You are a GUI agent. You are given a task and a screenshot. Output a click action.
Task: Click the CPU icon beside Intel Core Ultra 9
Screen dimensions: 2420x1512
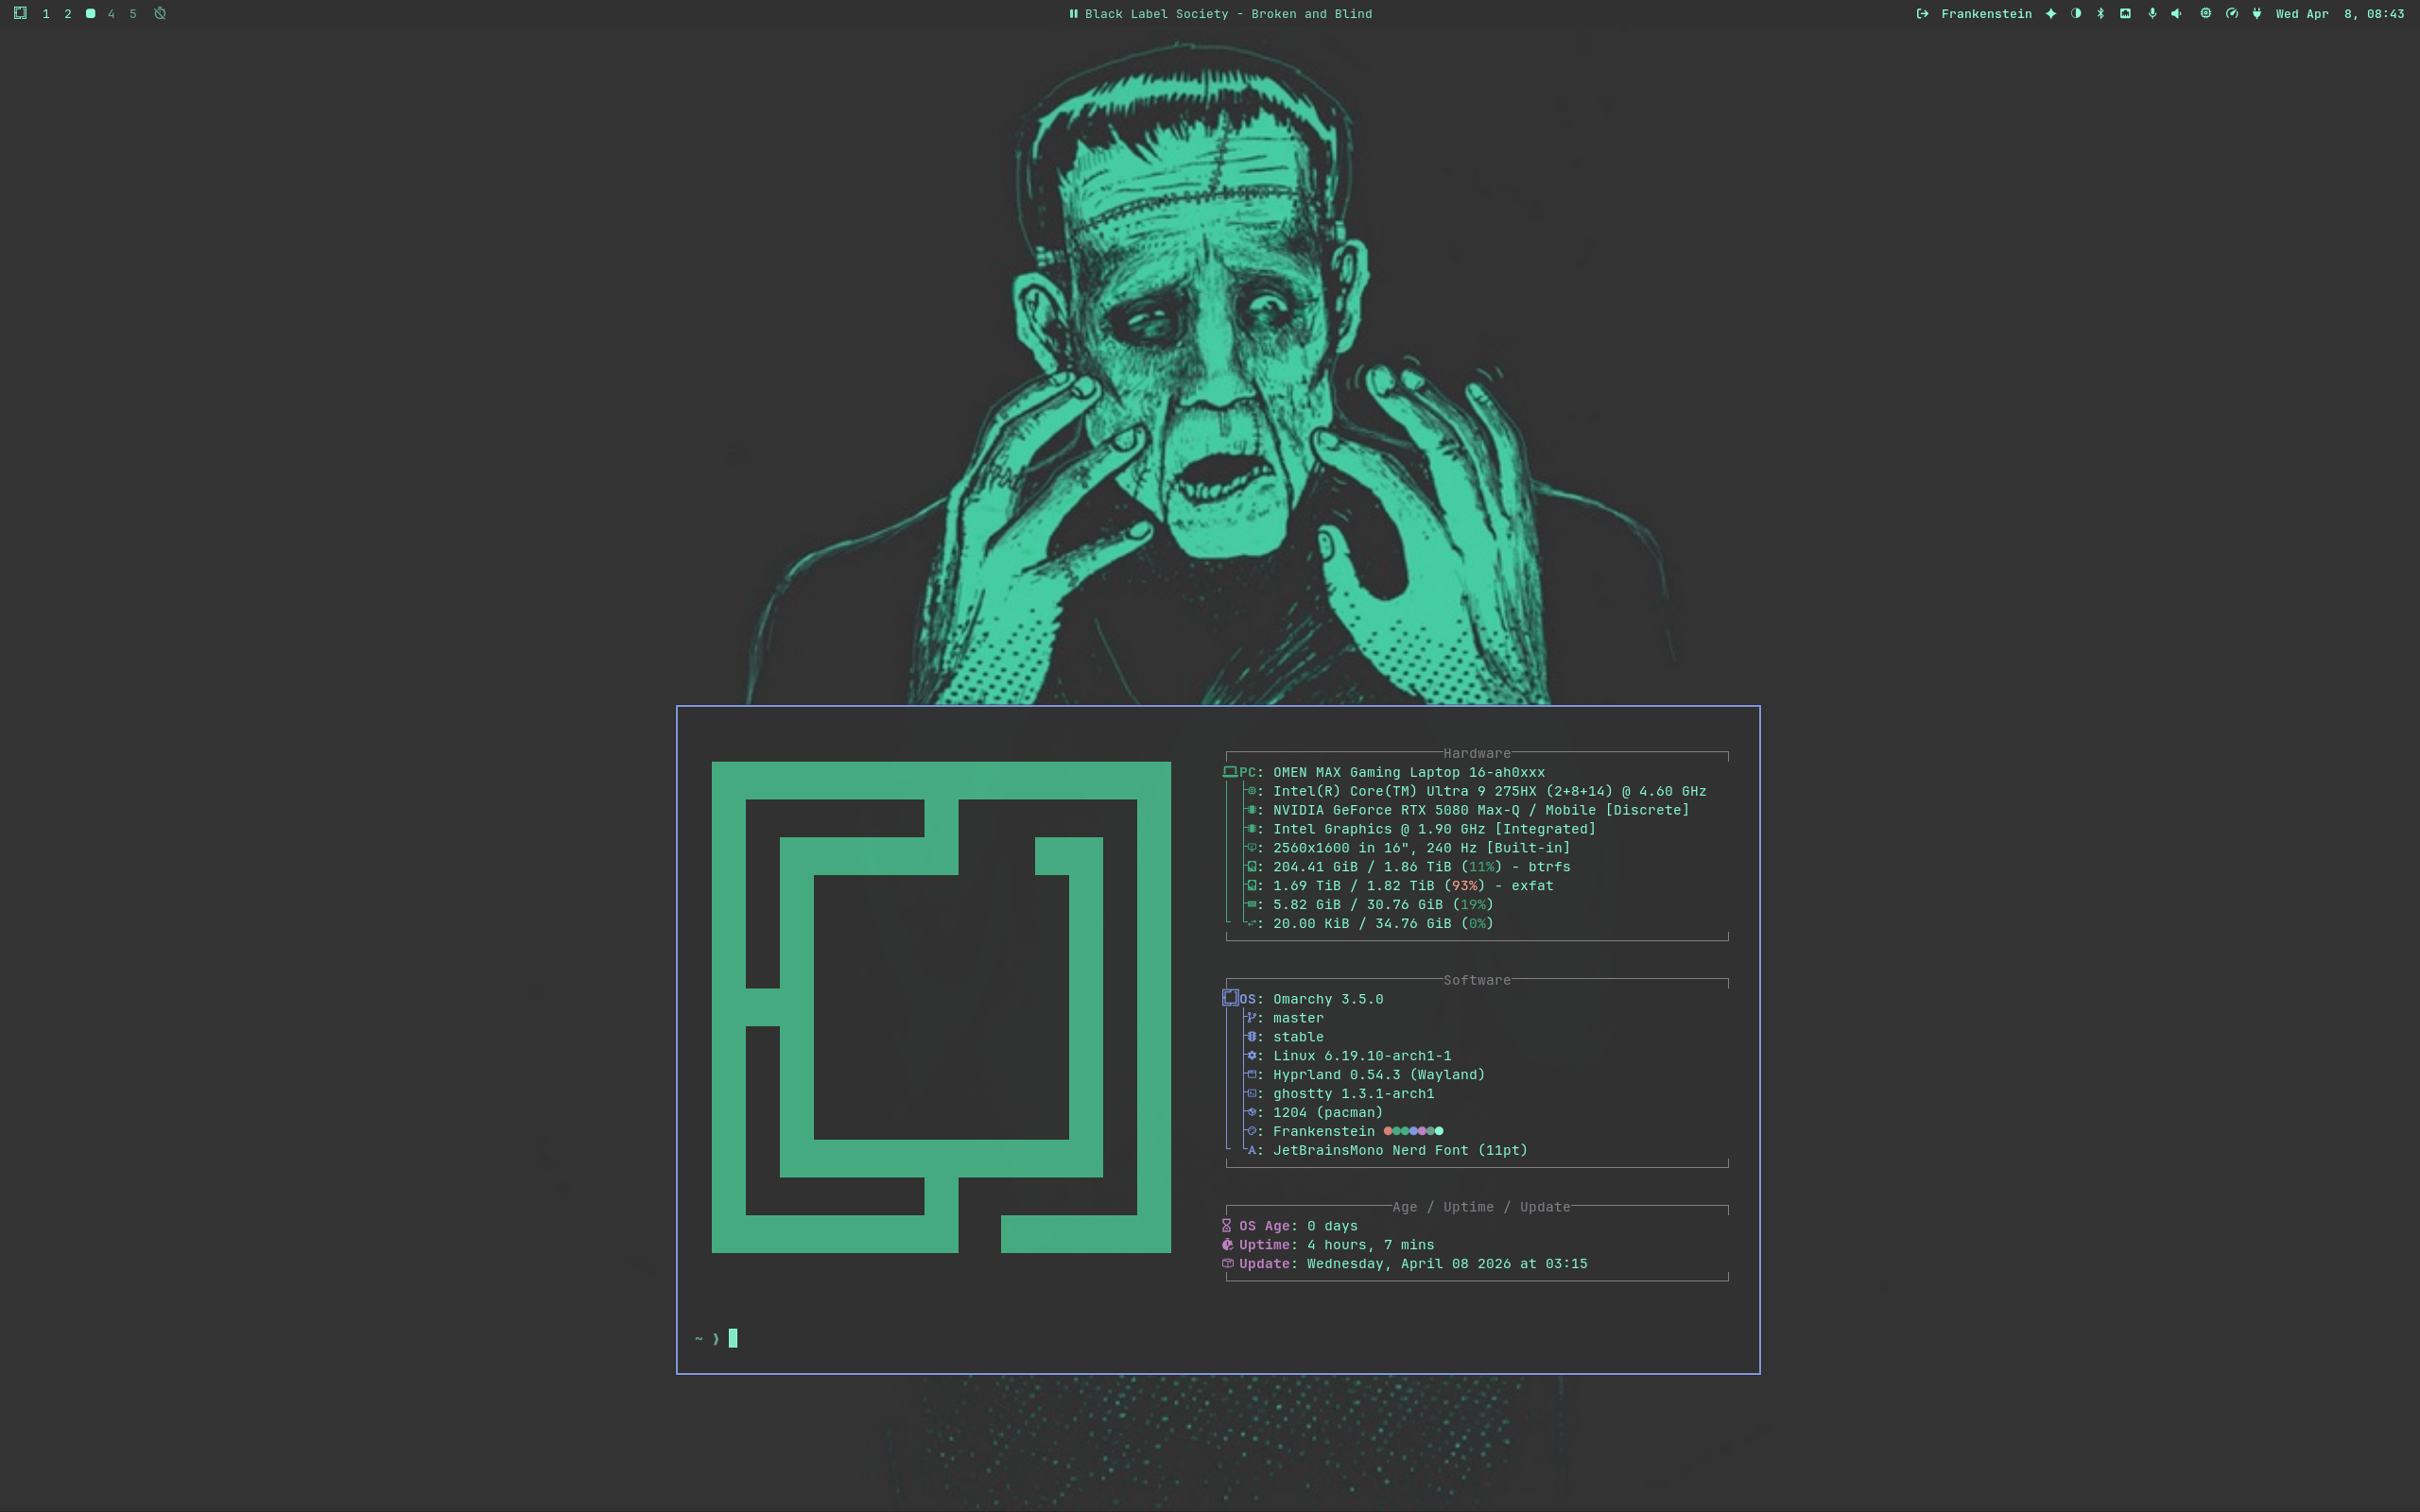pos(1251,791)
